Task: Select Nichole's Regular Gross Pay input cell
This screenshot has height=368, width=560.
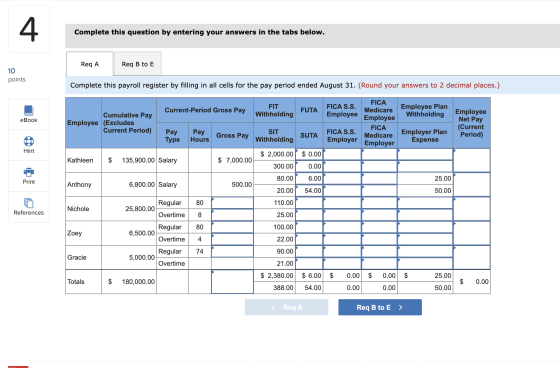Action: pyautogui.click(x=232, y=203)
